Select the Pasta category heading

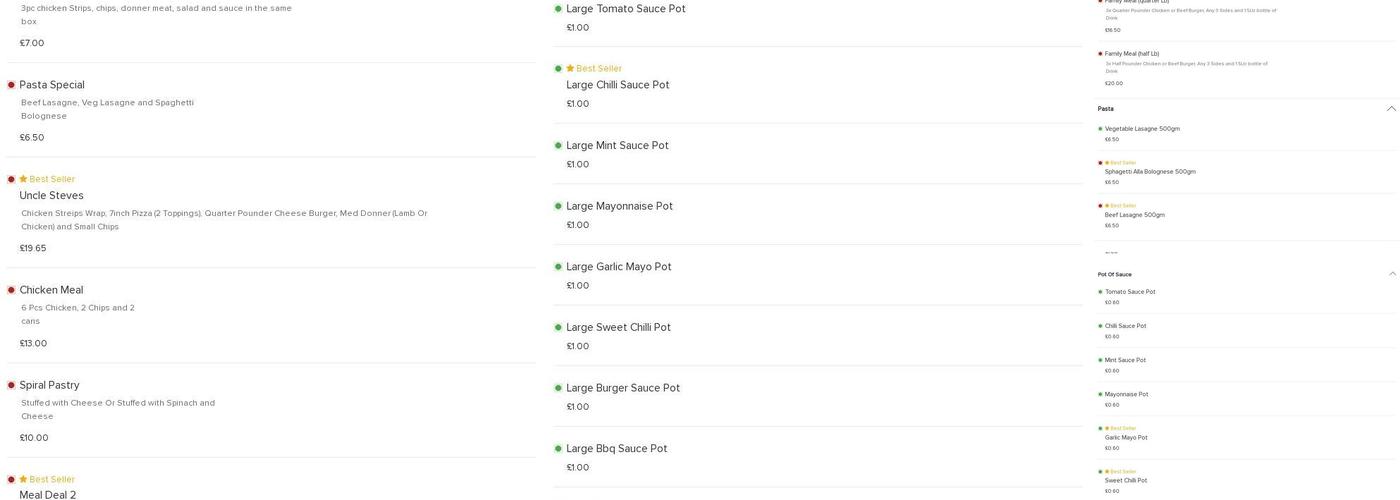(1105, 109)
